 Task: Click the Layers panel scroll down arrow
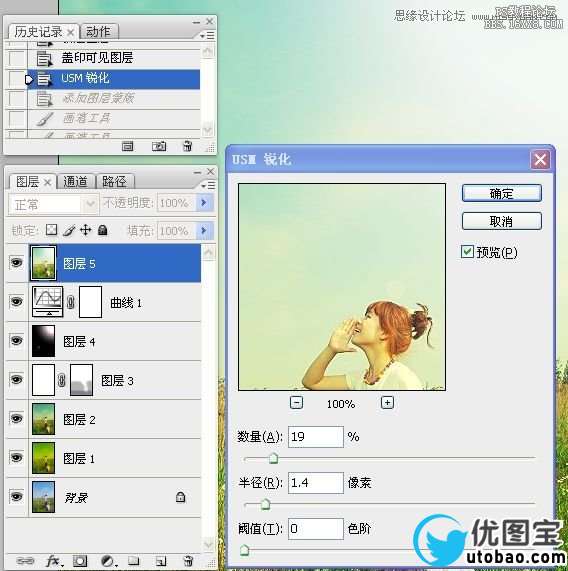pos(209,544)
